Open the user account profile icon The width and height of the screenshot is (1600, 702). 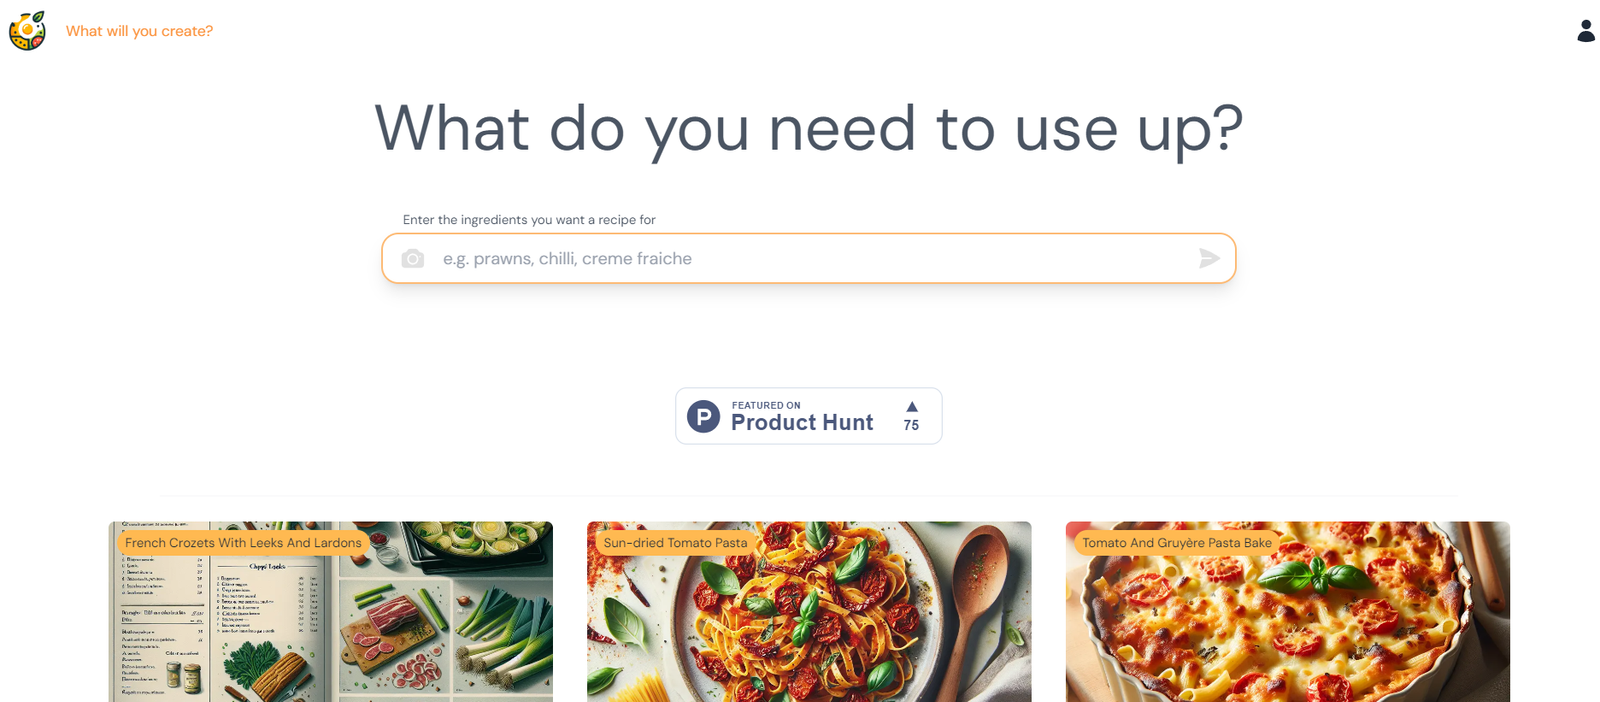click(1585, 31)
